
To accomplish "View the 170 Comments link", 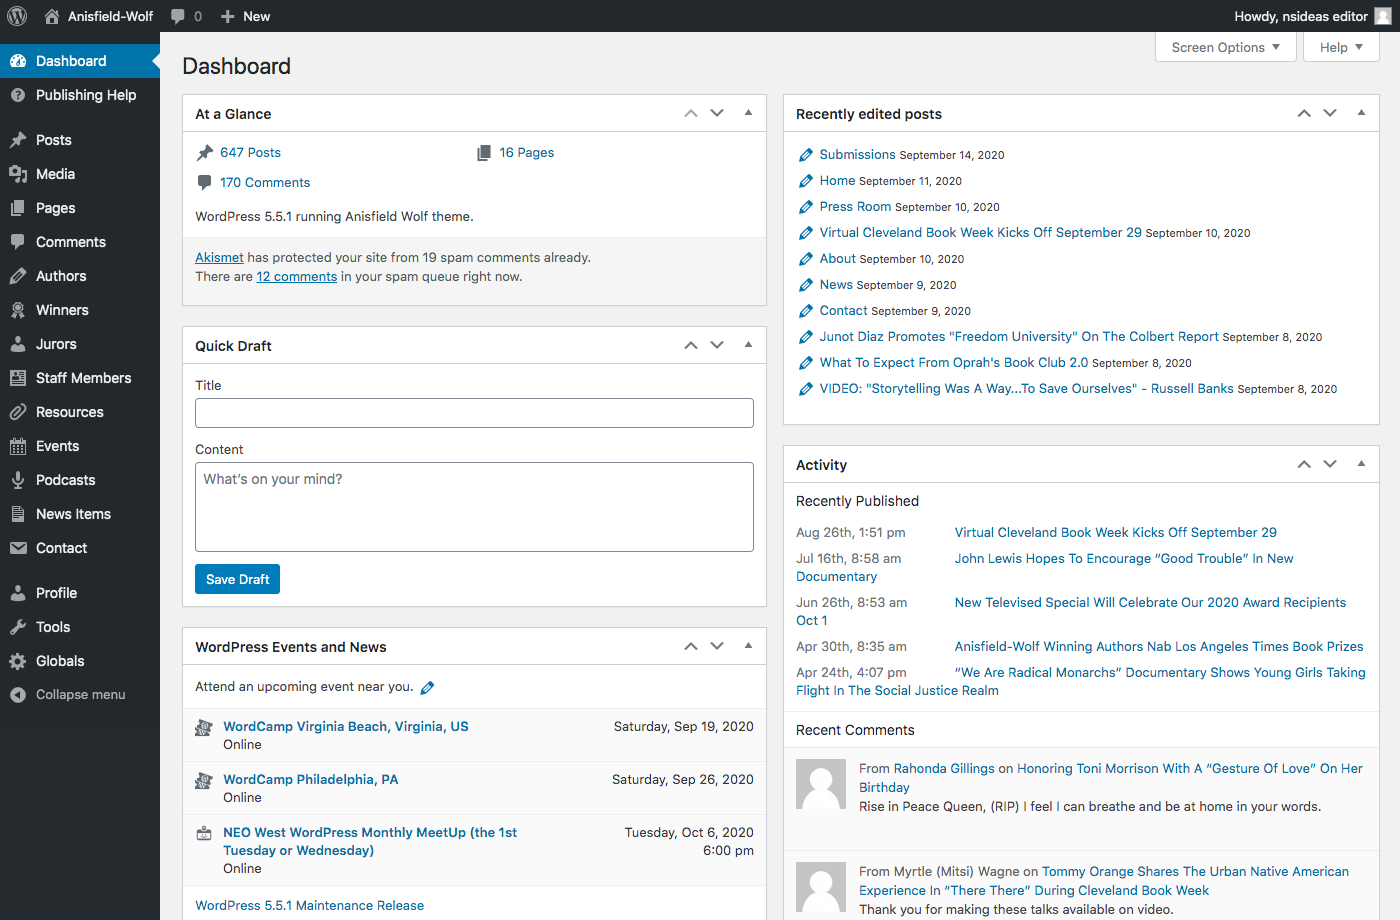I will [265, 183].
